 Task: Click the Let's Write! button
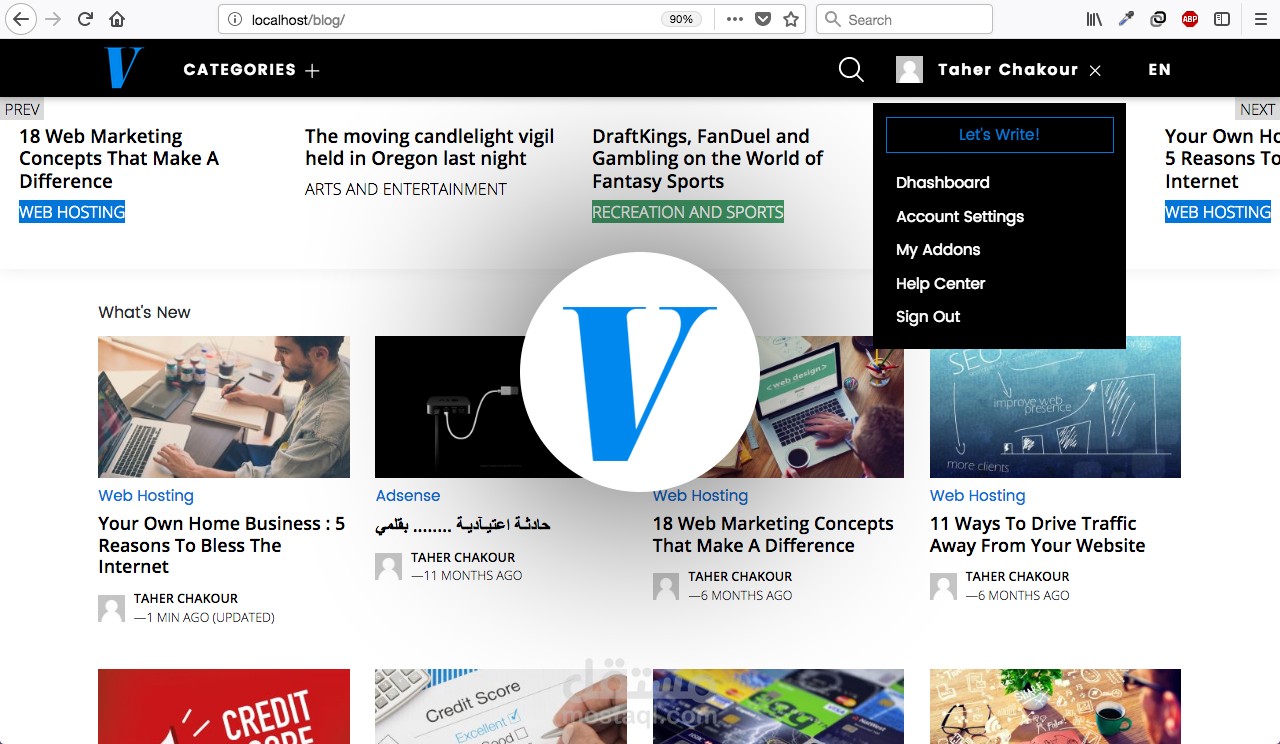coord(999,135)
